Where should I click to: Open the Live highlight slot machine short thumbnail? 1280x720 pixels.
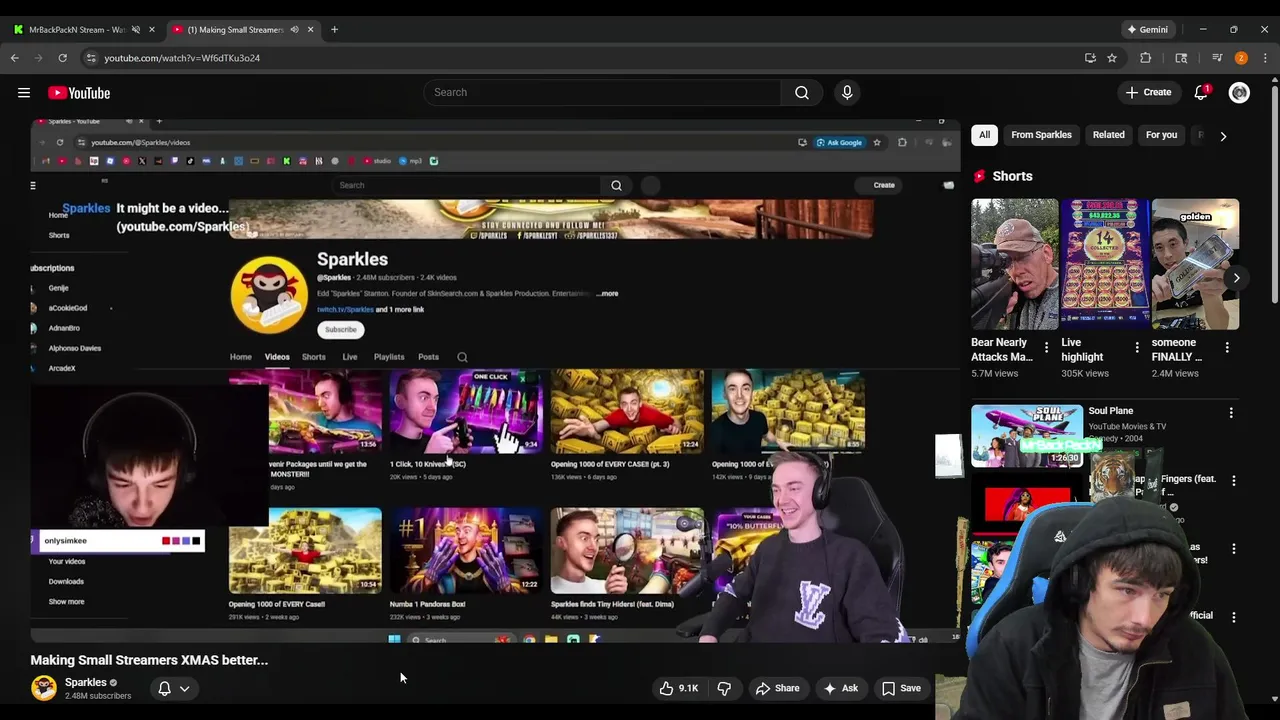coord(1105,264)
